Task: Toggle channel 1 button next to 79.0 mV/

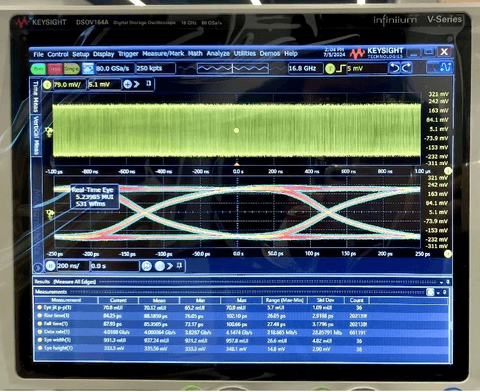Action: coord(47,85)
